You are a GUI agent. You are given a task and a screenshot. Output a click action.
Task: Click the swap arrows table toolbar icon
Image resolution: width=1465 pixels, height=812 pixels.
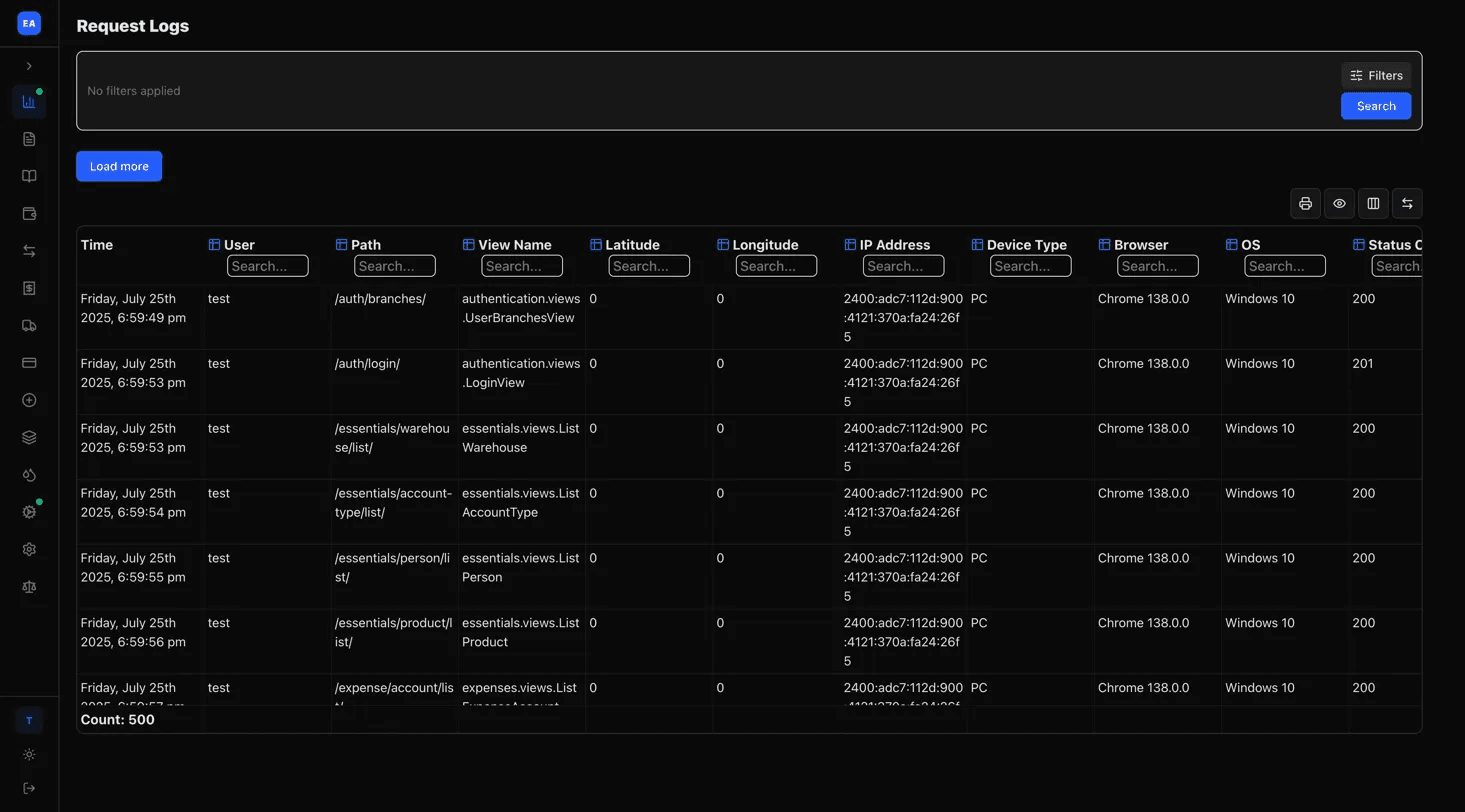[x=1407, y=203]
